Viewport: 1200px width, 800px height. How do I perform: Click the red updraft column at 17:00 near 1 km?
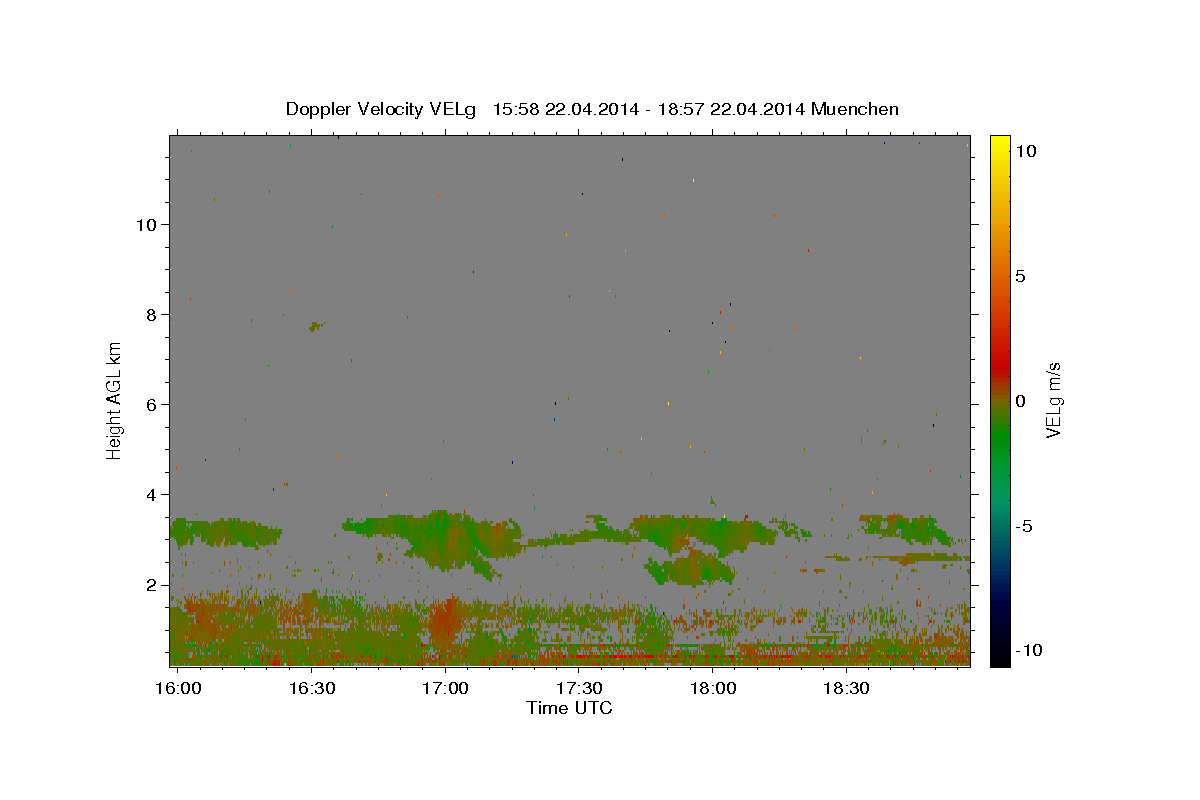[x=443, y=623]
